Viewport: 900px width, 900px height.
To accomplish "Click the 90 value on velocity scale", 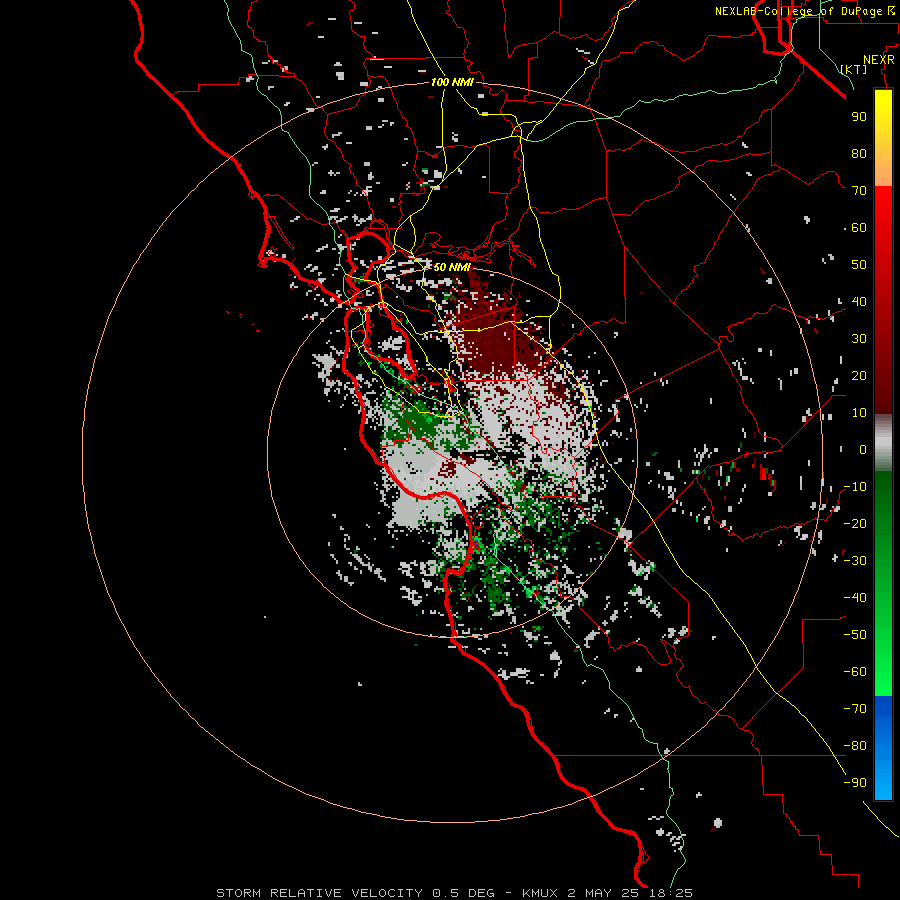I will [859, 117].
